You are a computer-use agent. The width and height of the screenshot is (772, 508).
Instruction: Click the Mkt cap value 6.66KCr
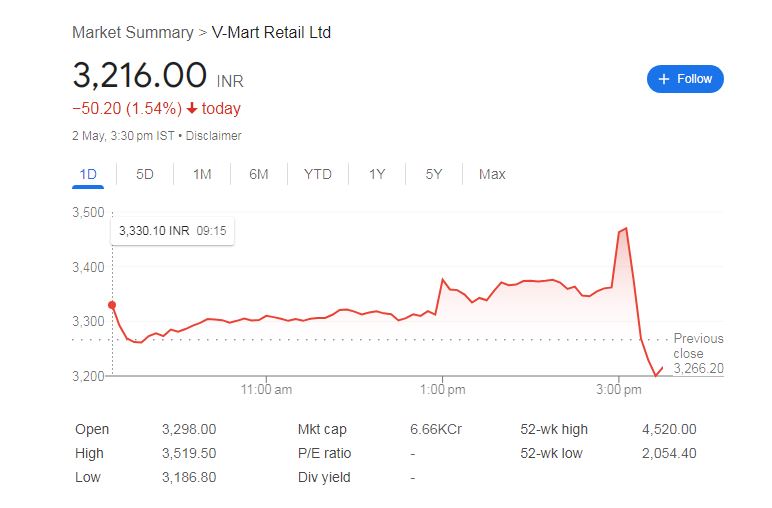[x=436, y=429]
